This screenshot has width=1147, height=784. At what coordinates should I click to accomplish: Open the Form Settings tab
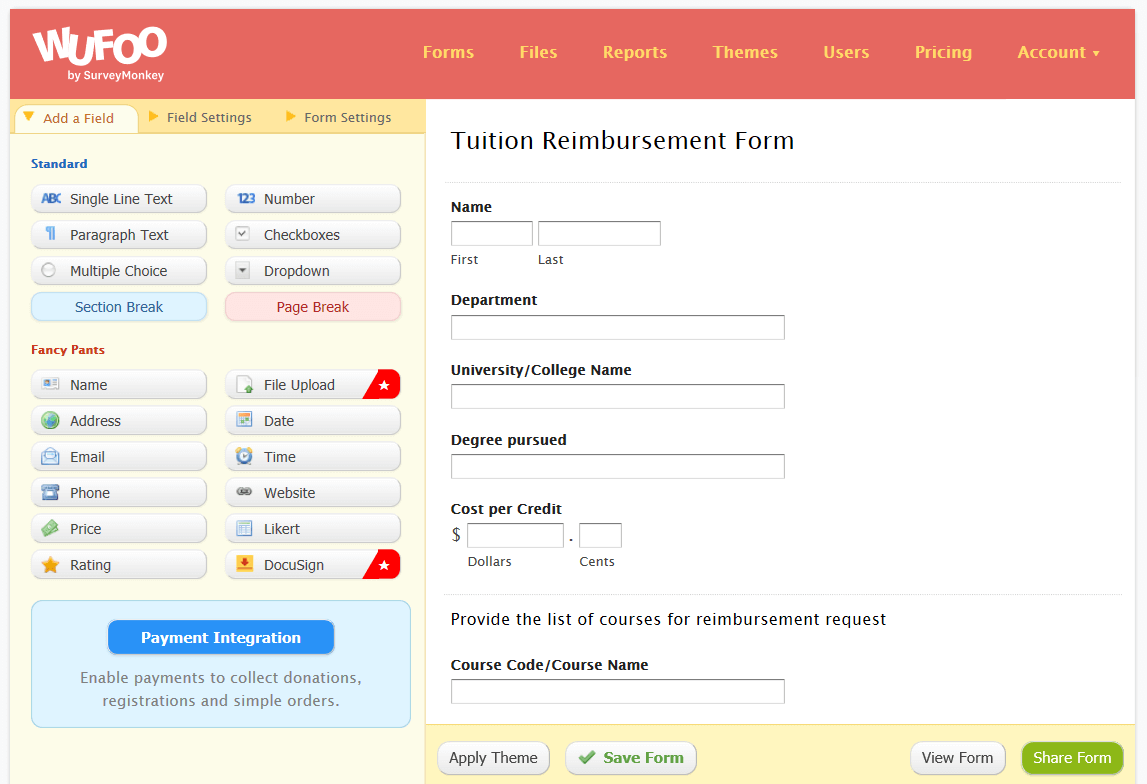[347, 118]
